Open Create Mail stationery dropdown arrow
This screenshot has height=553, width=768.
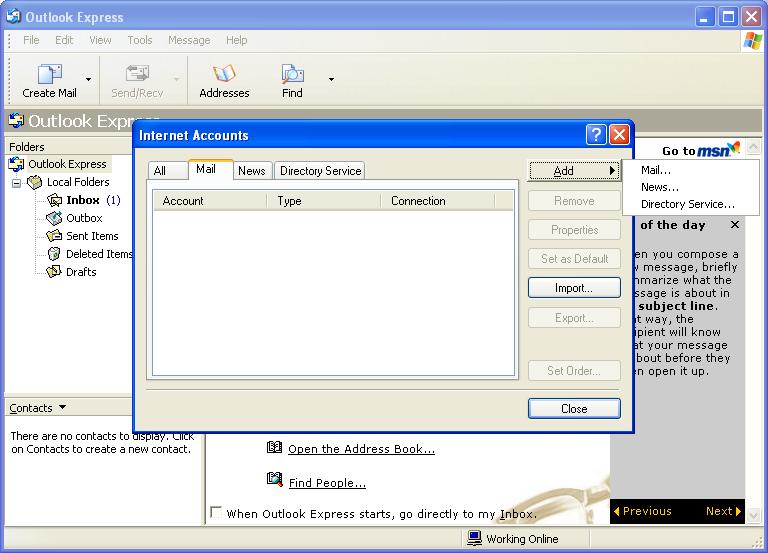coord(88,79)
